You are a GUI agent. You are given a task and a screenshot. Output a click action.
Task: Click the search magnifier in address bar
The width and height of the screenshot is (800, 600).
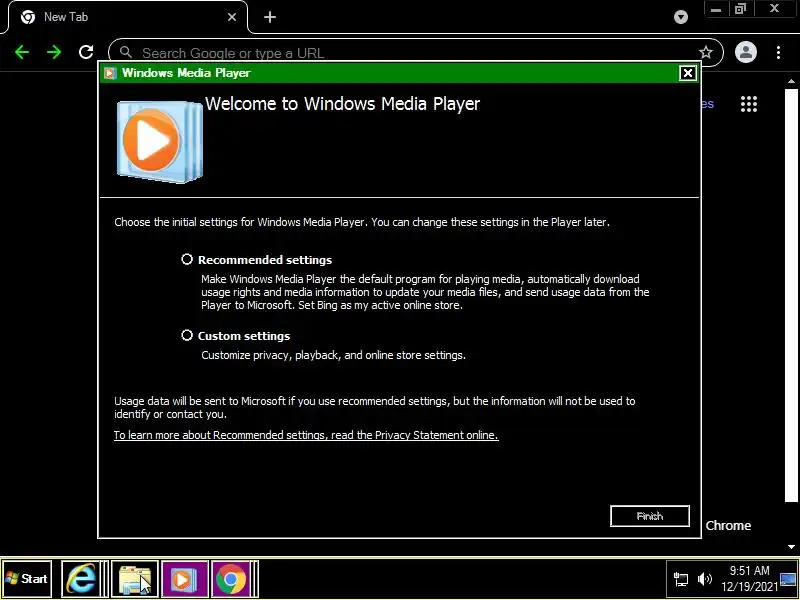click(x=126, y=52)
